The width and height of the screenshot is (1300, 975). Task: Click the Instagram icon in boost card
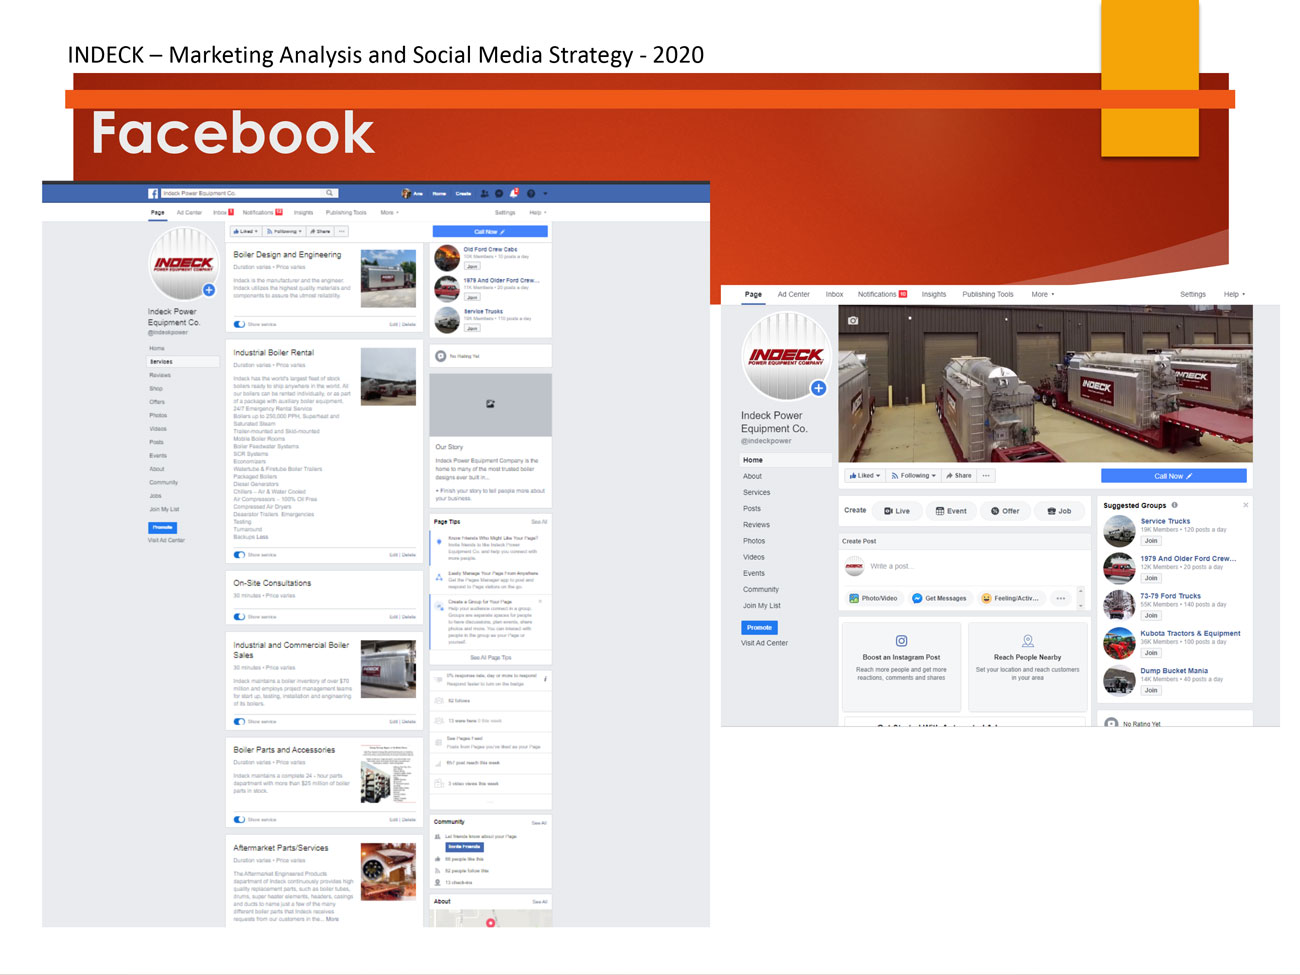pyautogui.click(x=901, y=641)
